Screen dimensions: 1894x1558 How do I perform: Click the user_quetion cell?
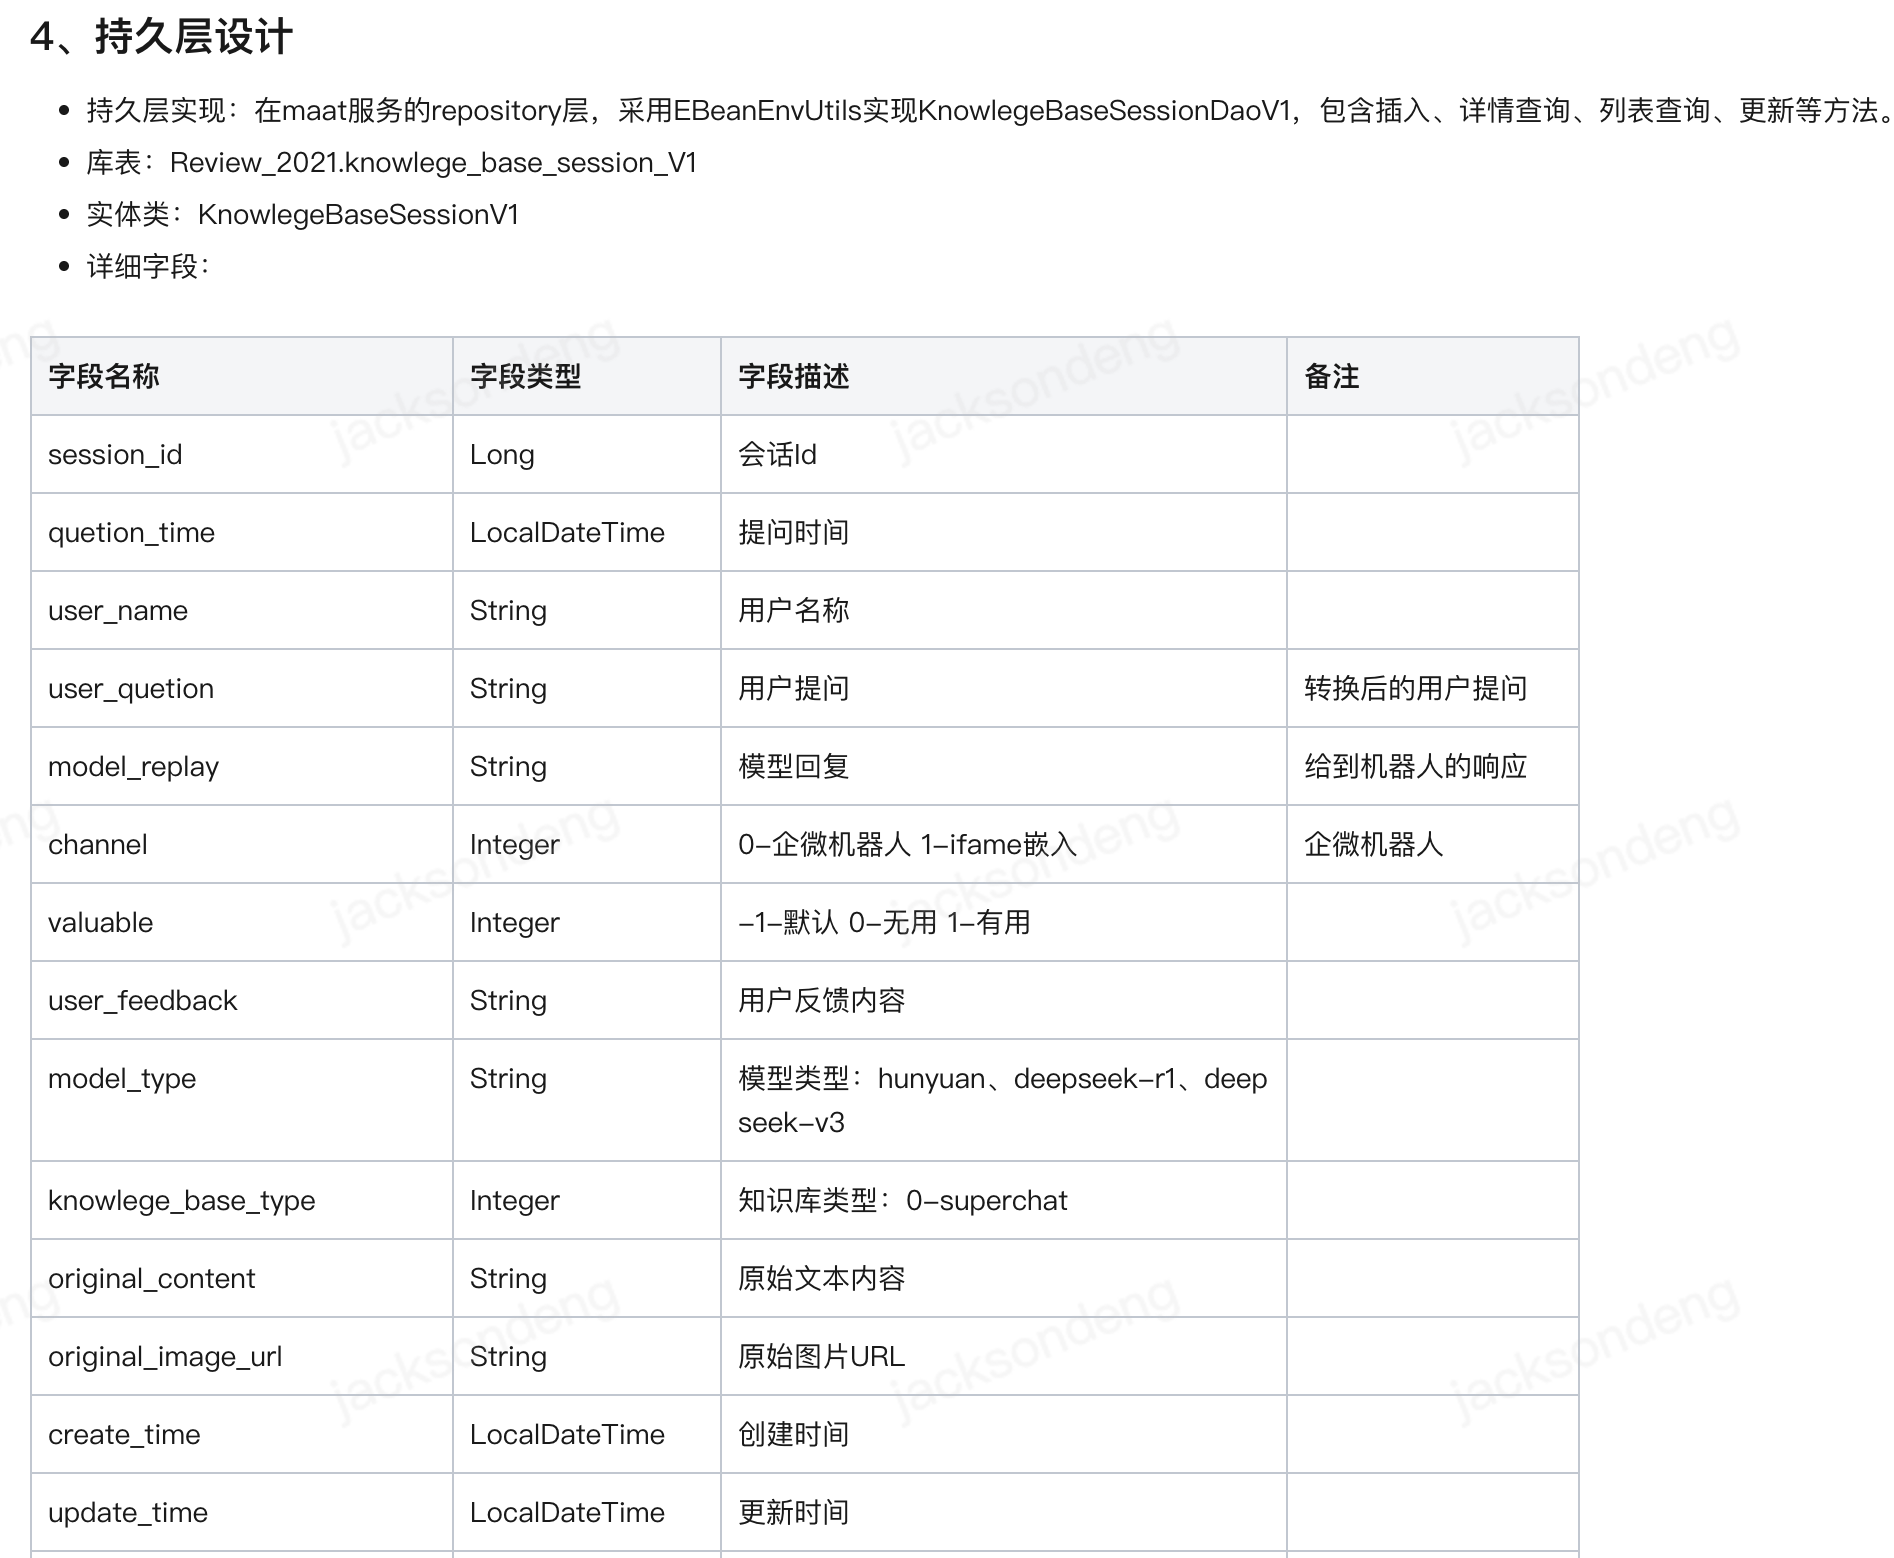click(x=131, y=688)
